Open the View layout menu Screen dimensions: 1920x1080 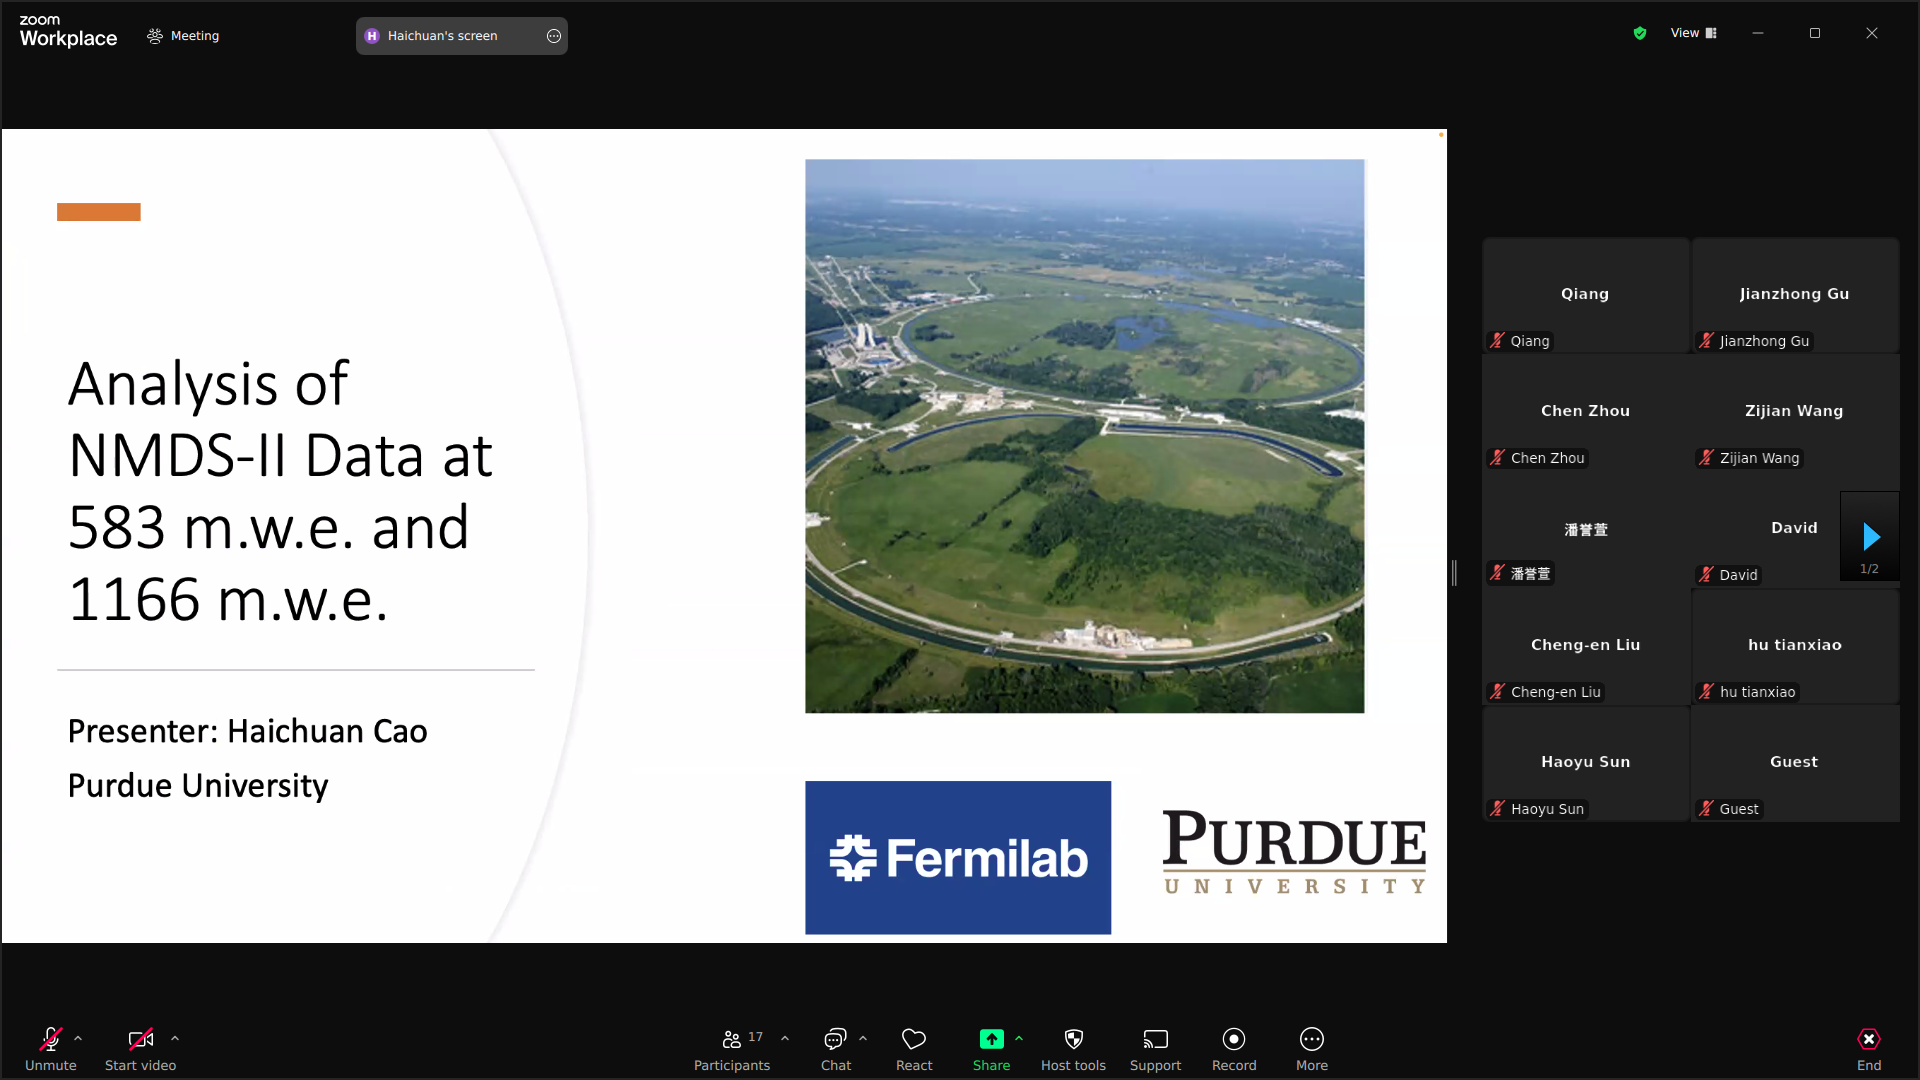pyautogui.click(x=1694, y=33)
